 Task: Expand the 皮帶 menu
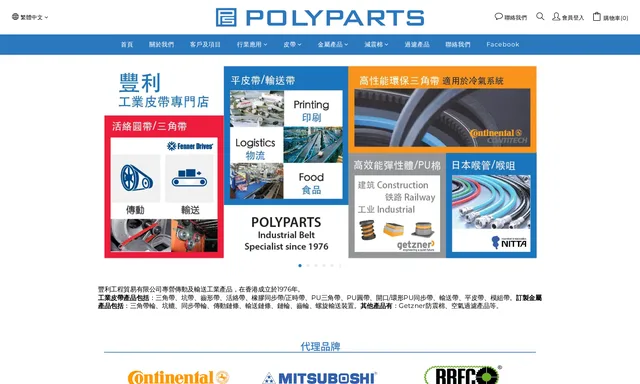coord(292,44)
